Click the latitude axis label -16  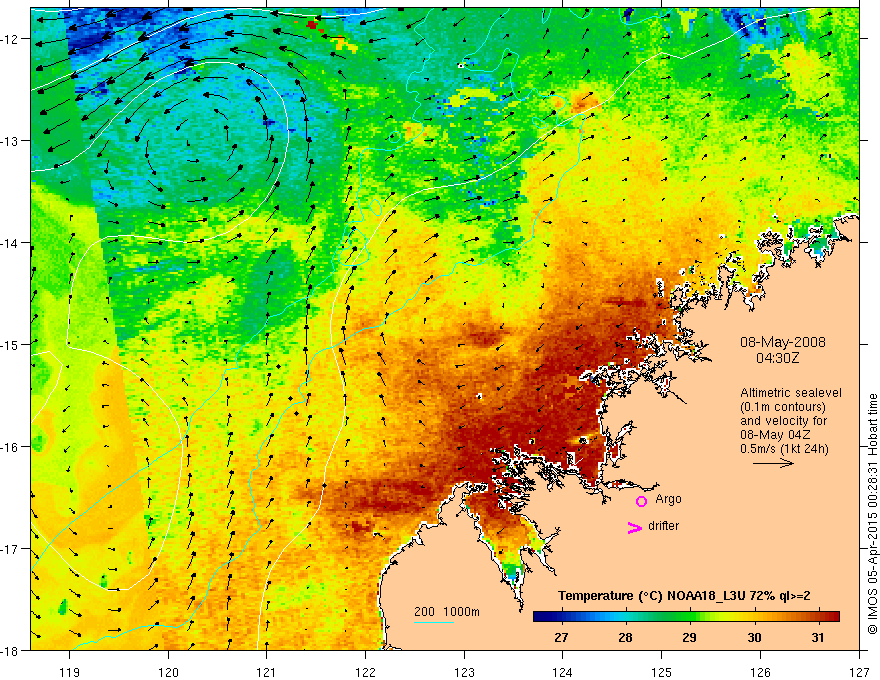tap(11, 447)
